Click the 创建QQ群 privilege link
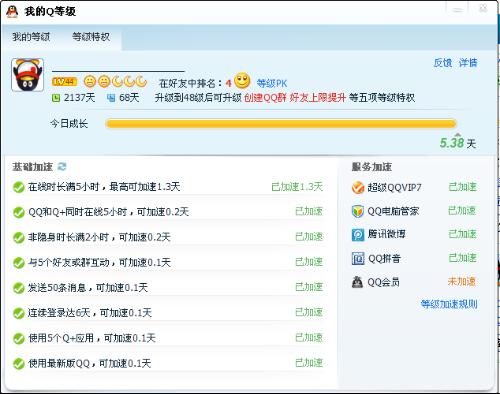This screenshot has height=394, width=500. click(265, 98)
